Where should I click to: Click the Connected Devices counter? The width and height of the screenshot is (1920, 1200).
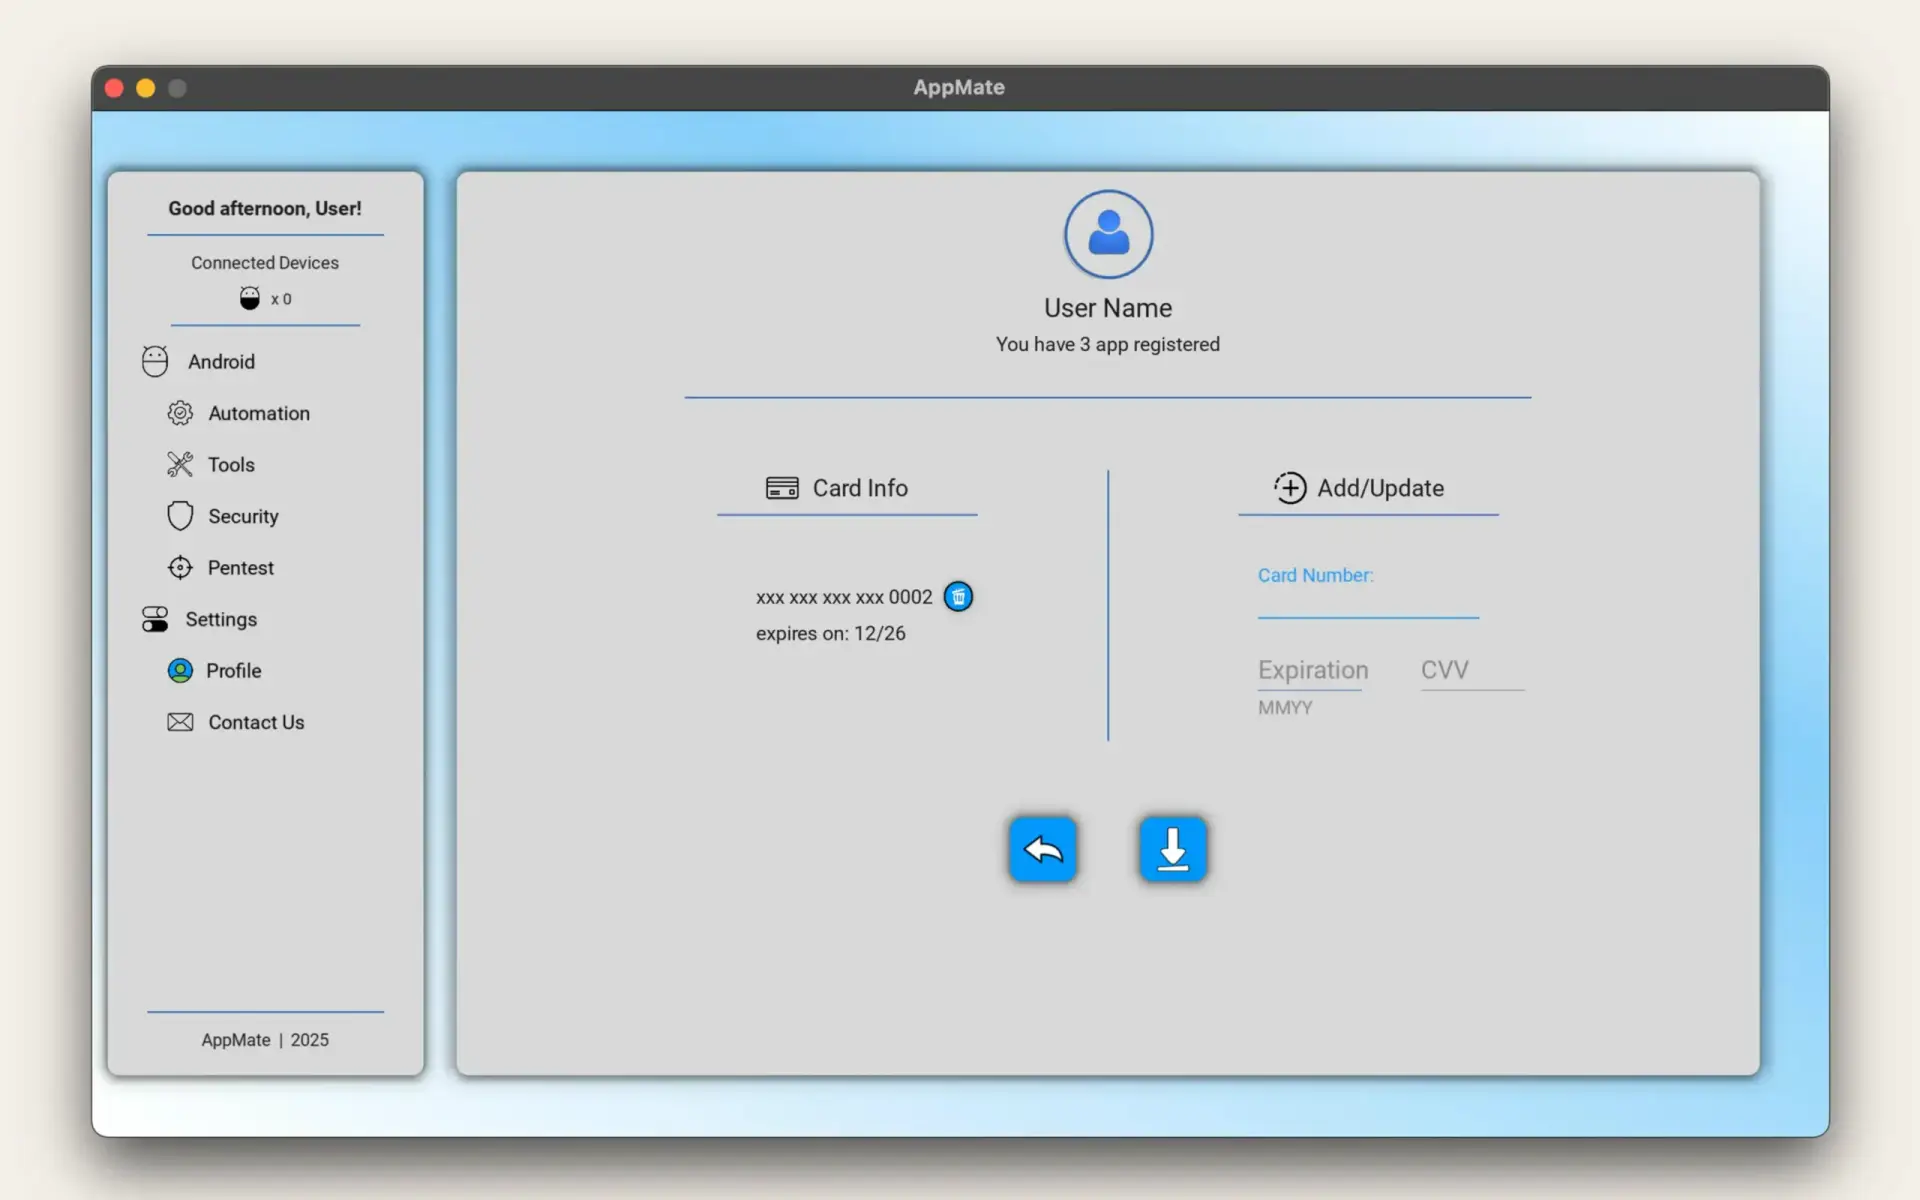coord(264,298)
